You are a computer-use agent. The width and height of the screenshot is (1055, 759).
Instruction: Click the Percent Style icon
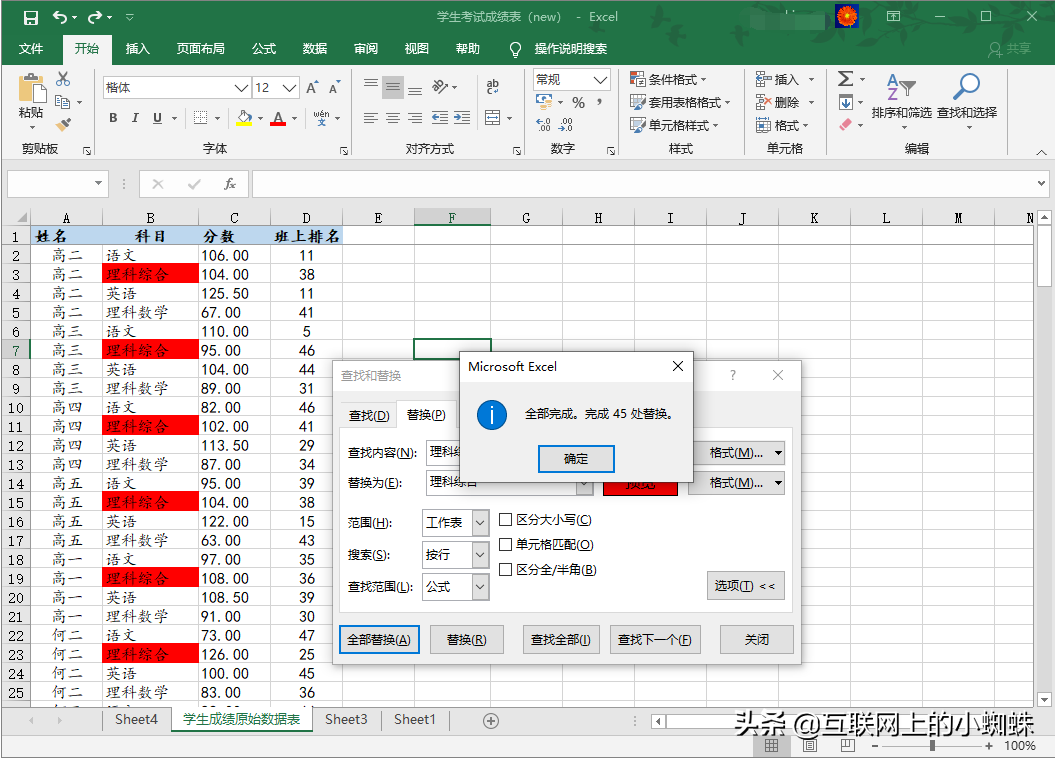pos(578,102)
